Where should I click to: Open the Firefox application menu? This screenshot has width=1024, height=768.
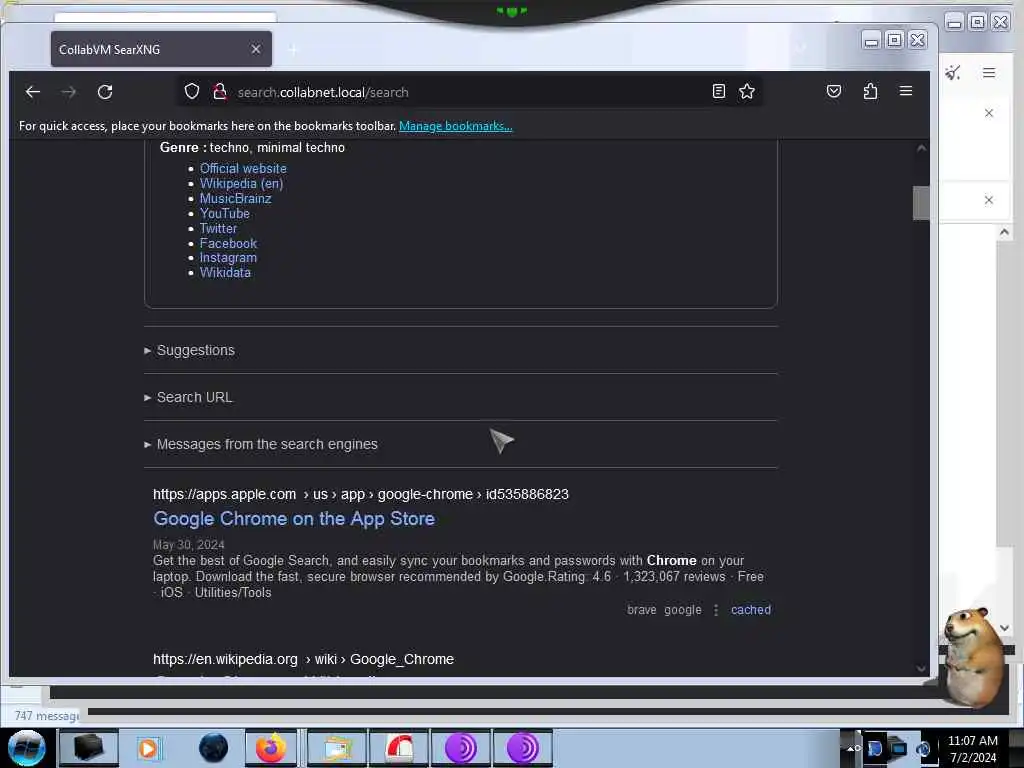[x=906, y=91]
